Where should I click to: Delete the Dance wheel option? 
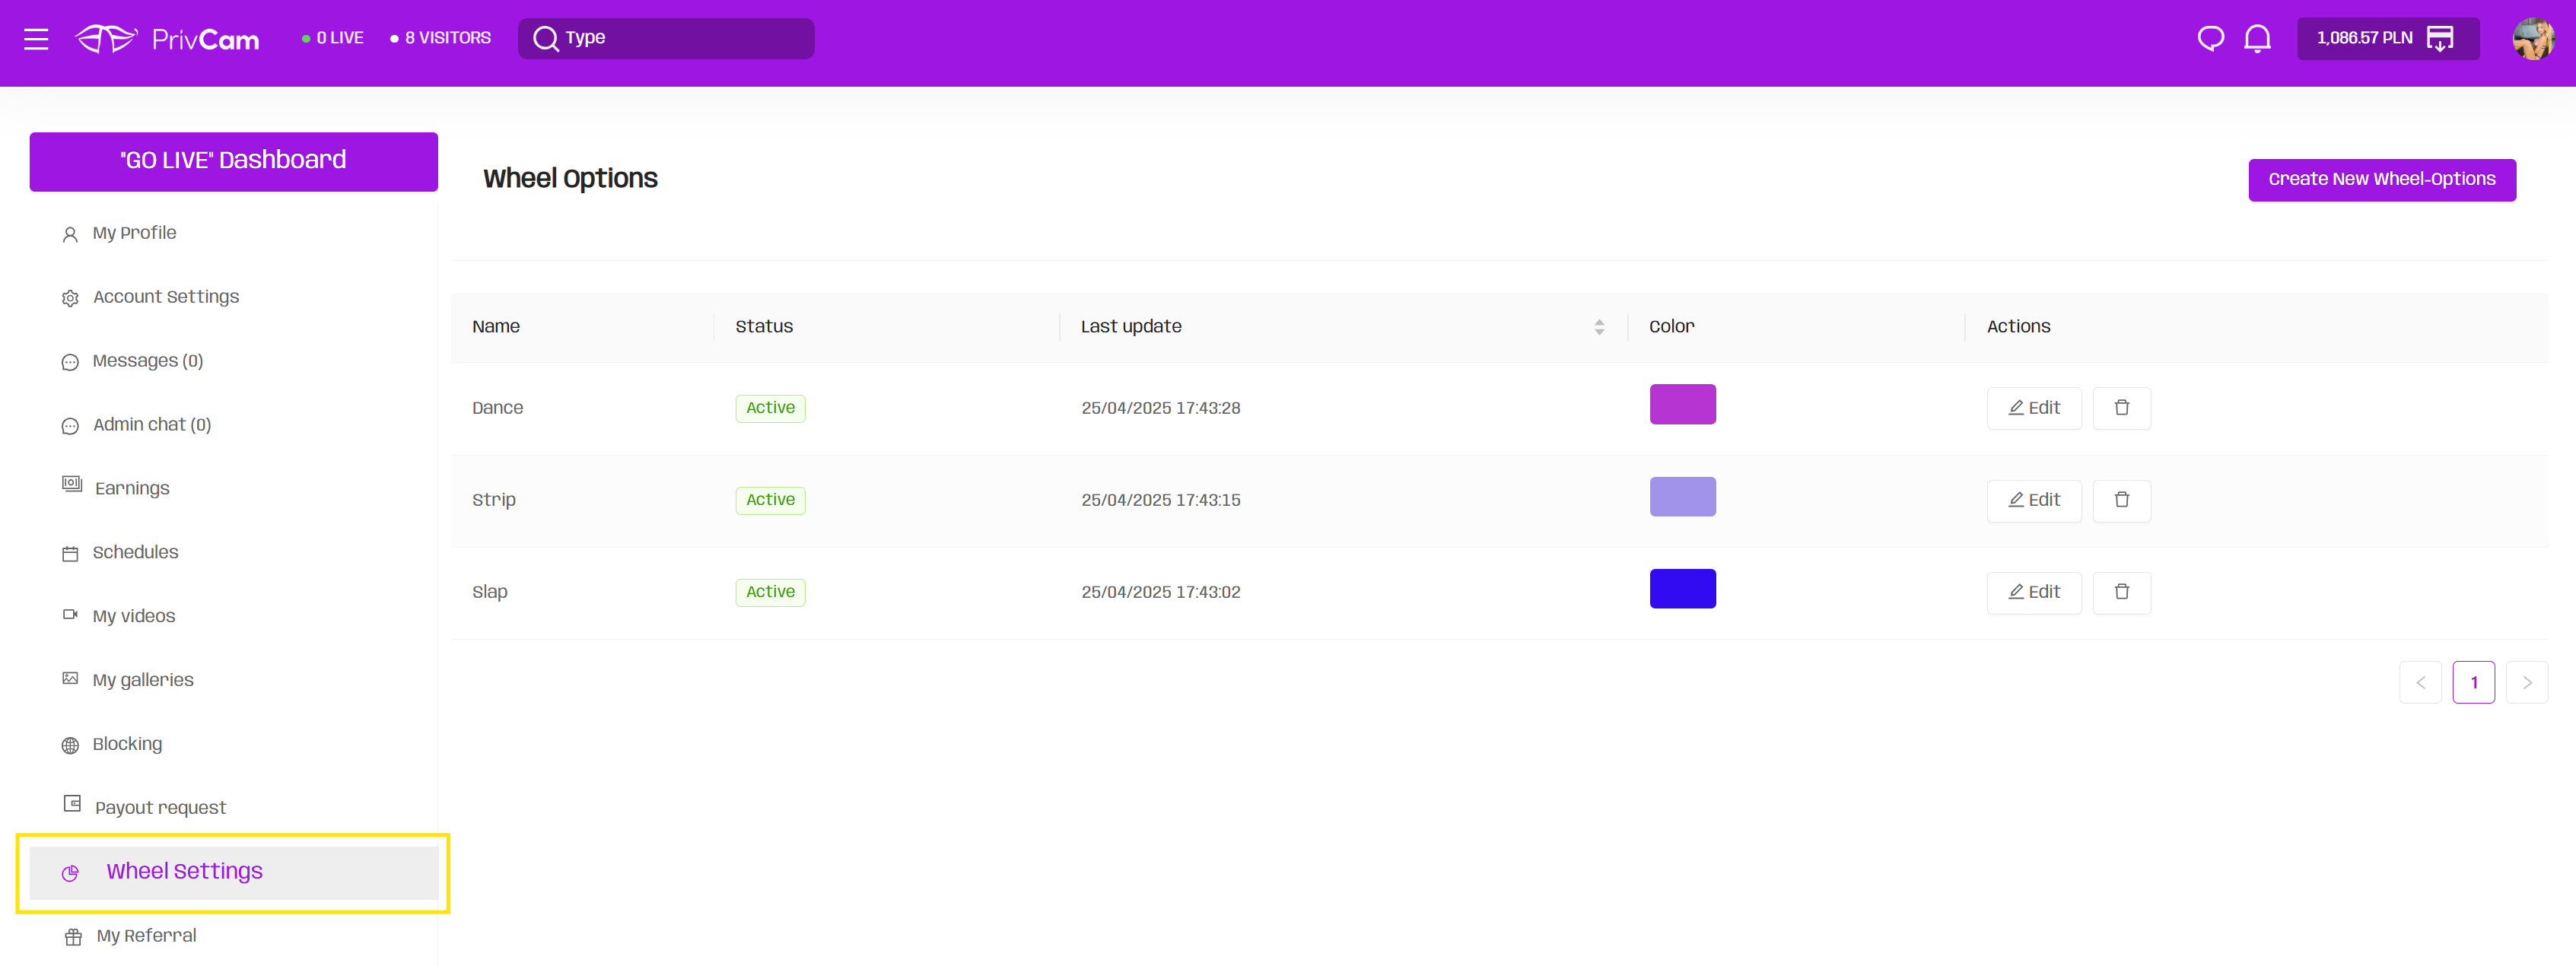click(2121, 408)
